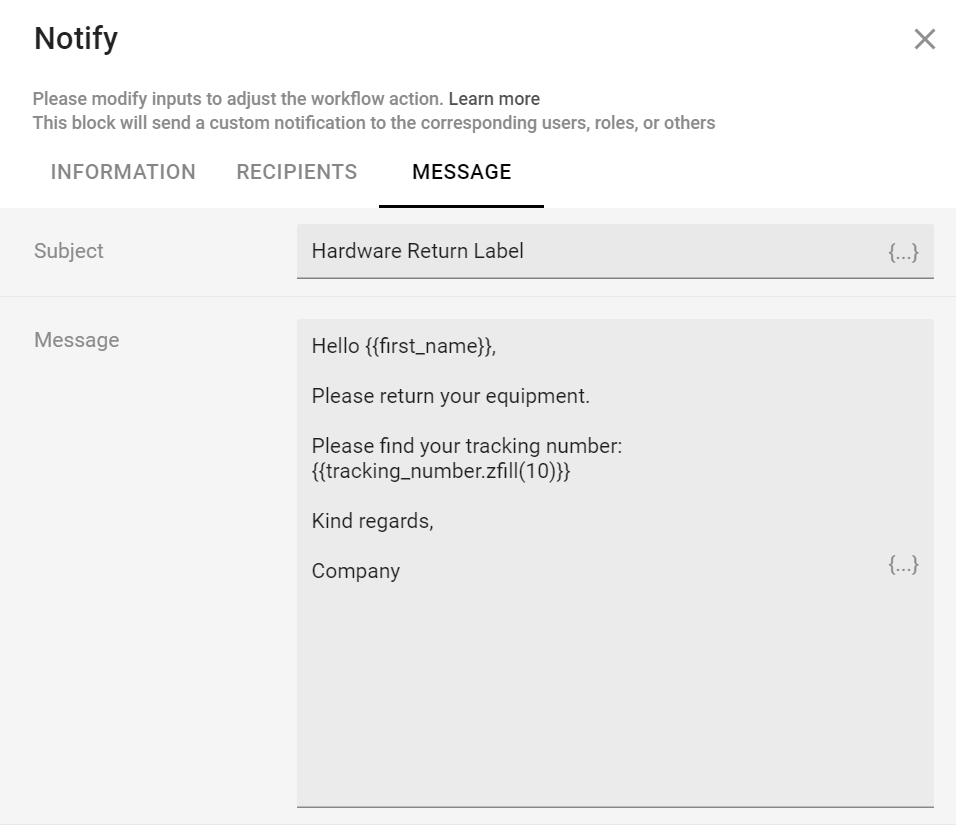Open the Learn more link

pos(494,99)
